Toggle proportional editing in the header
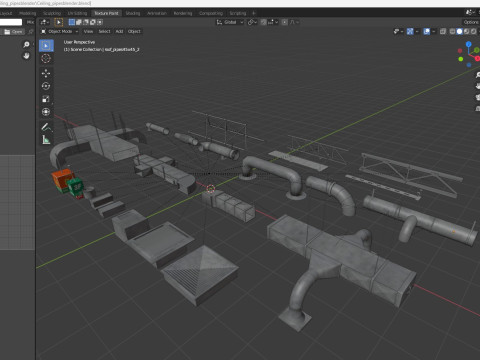This screenshot has height=360, width=480. [284, 22]
